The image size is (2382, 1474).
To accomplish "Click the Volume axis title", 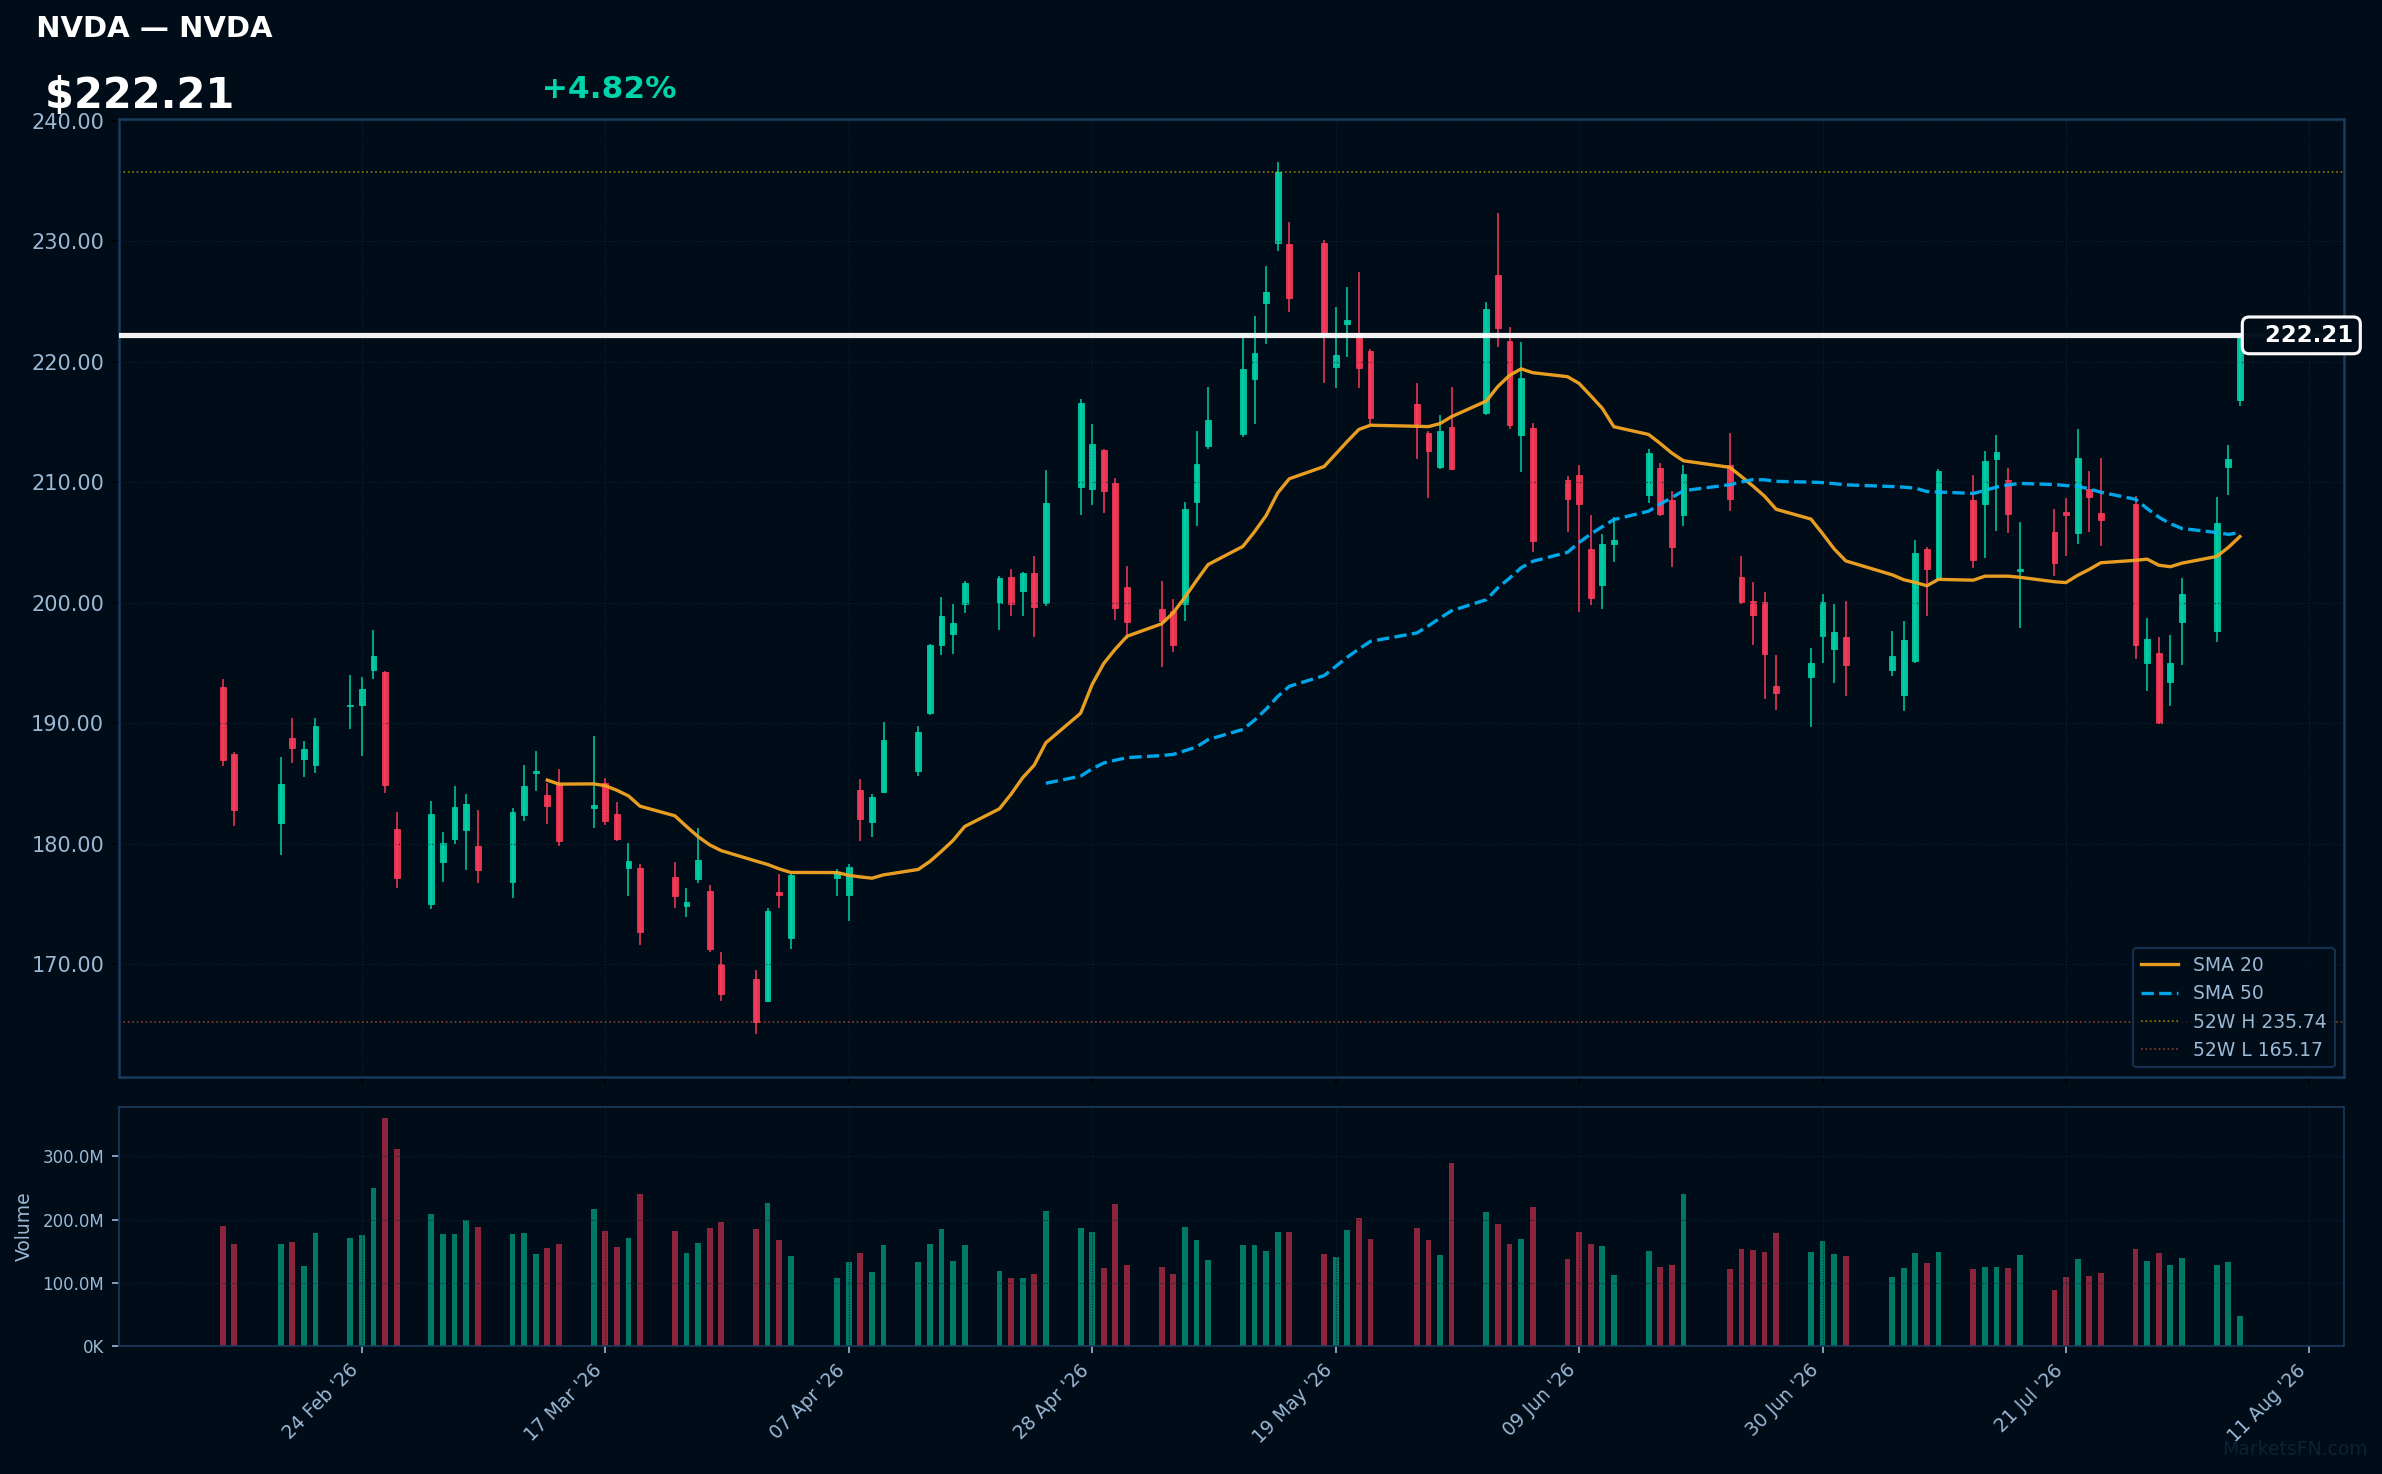I will 23,1227.
